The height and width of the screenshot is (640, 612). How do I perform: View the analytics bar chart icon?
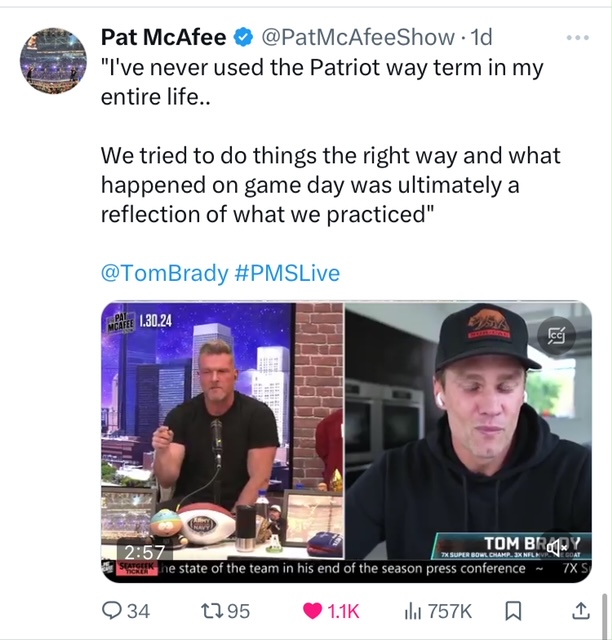click(413, 611)
